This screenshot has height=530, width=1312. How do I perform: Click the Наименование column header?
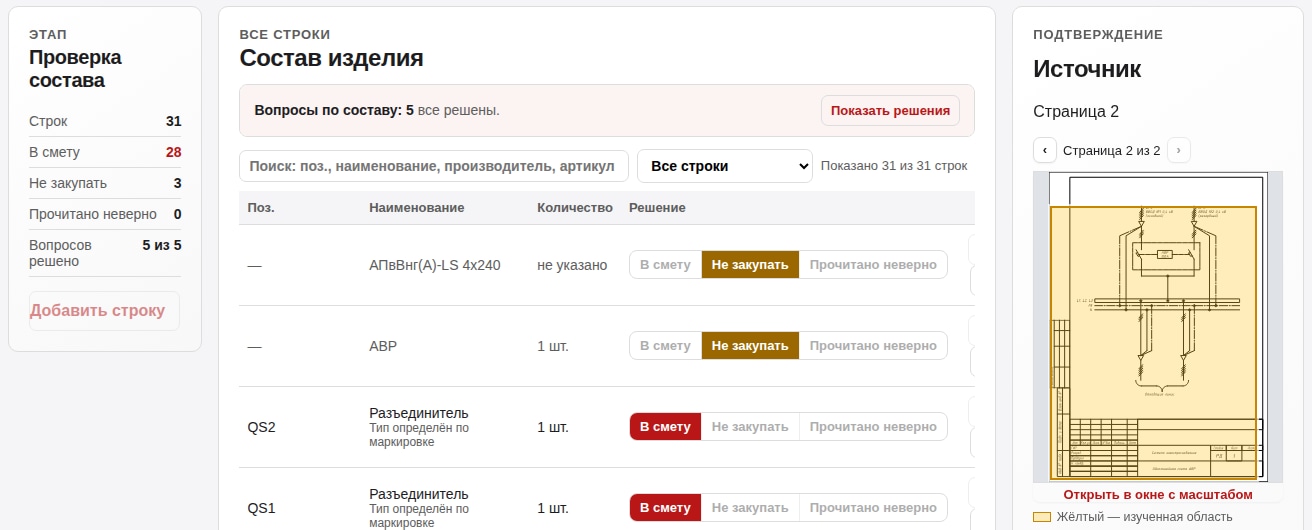416,208
